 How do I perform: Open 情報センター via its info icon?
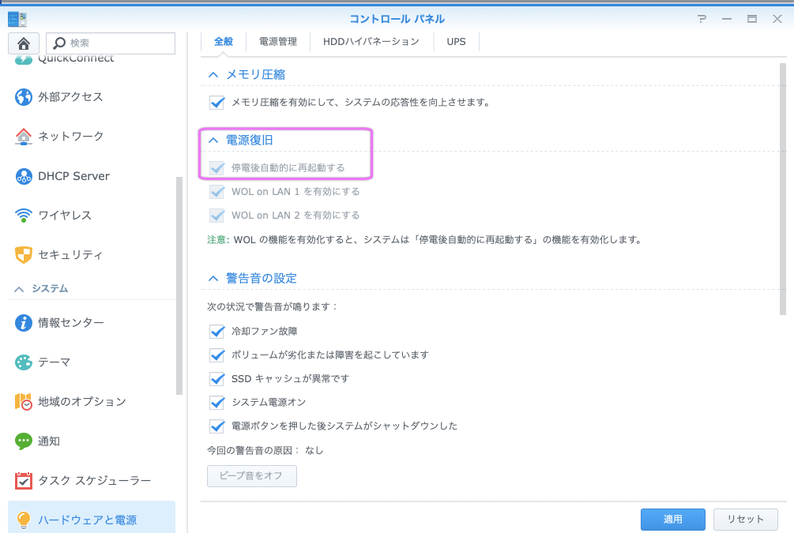pos(23,323)
